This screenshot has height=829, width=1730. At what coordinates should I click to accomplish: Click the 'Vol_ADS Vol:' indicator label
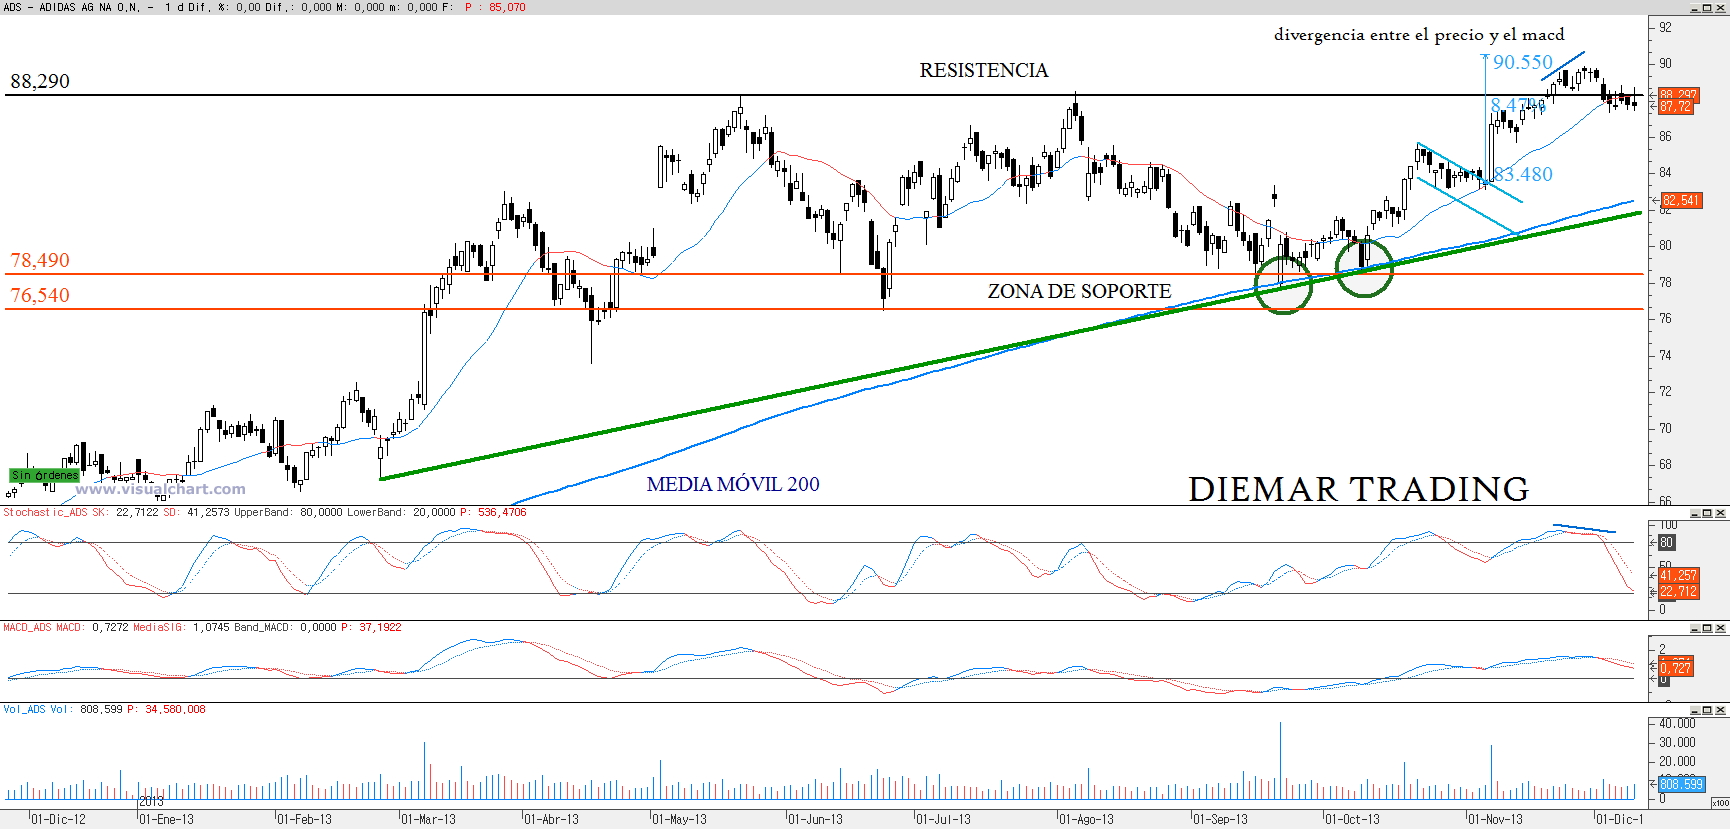tap(36, 710)
